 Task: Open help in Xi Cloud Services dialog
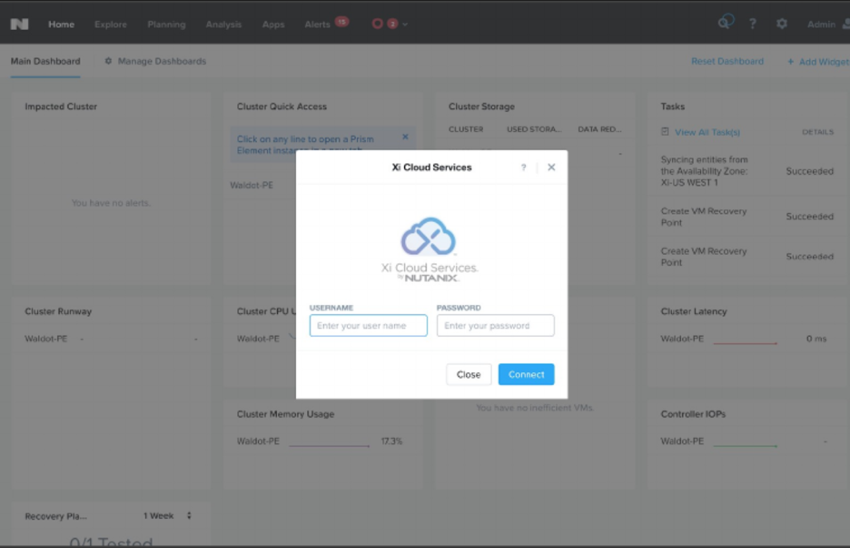(523, 168)
